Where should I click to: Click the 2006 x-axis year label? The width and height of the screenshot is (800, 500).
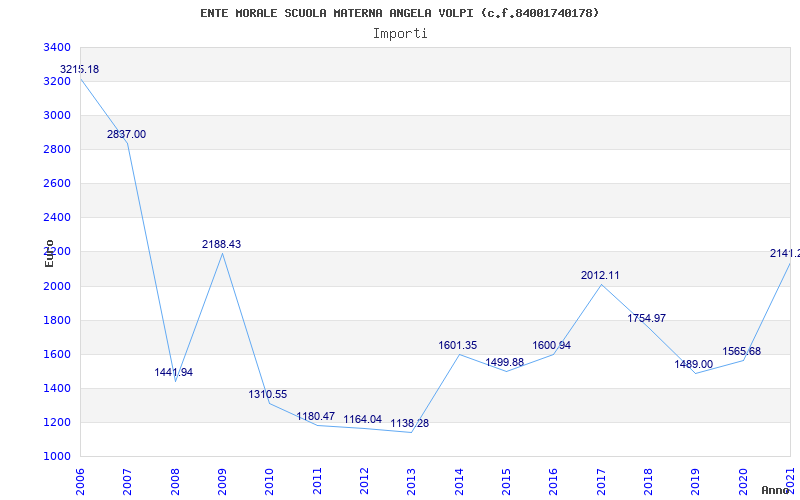tap(80, 482)
